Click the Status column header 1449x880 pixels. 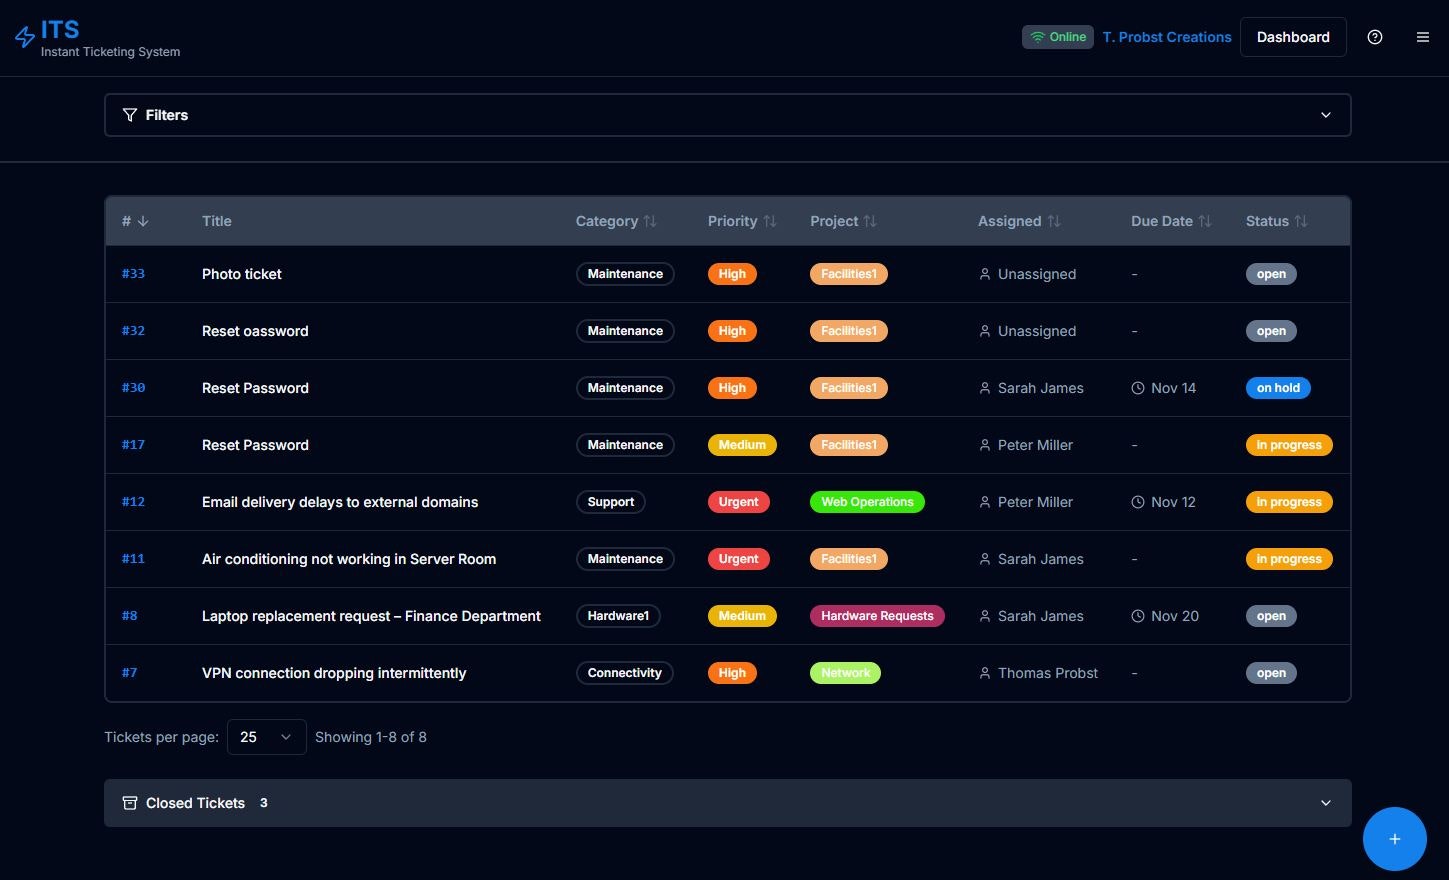(x=1276, y=221)
